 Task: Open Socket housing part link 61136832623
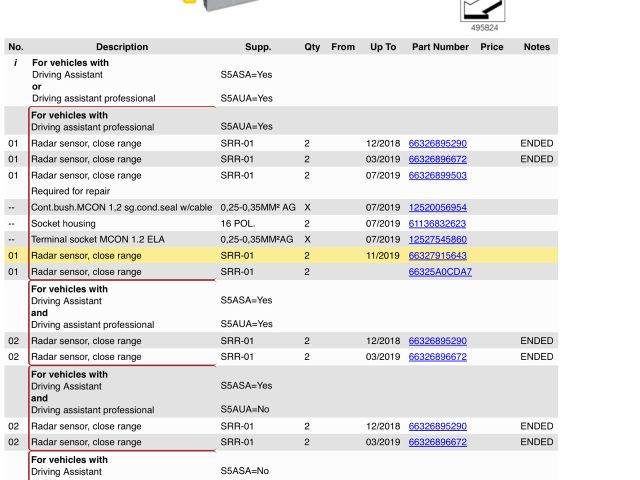point(437,223)
